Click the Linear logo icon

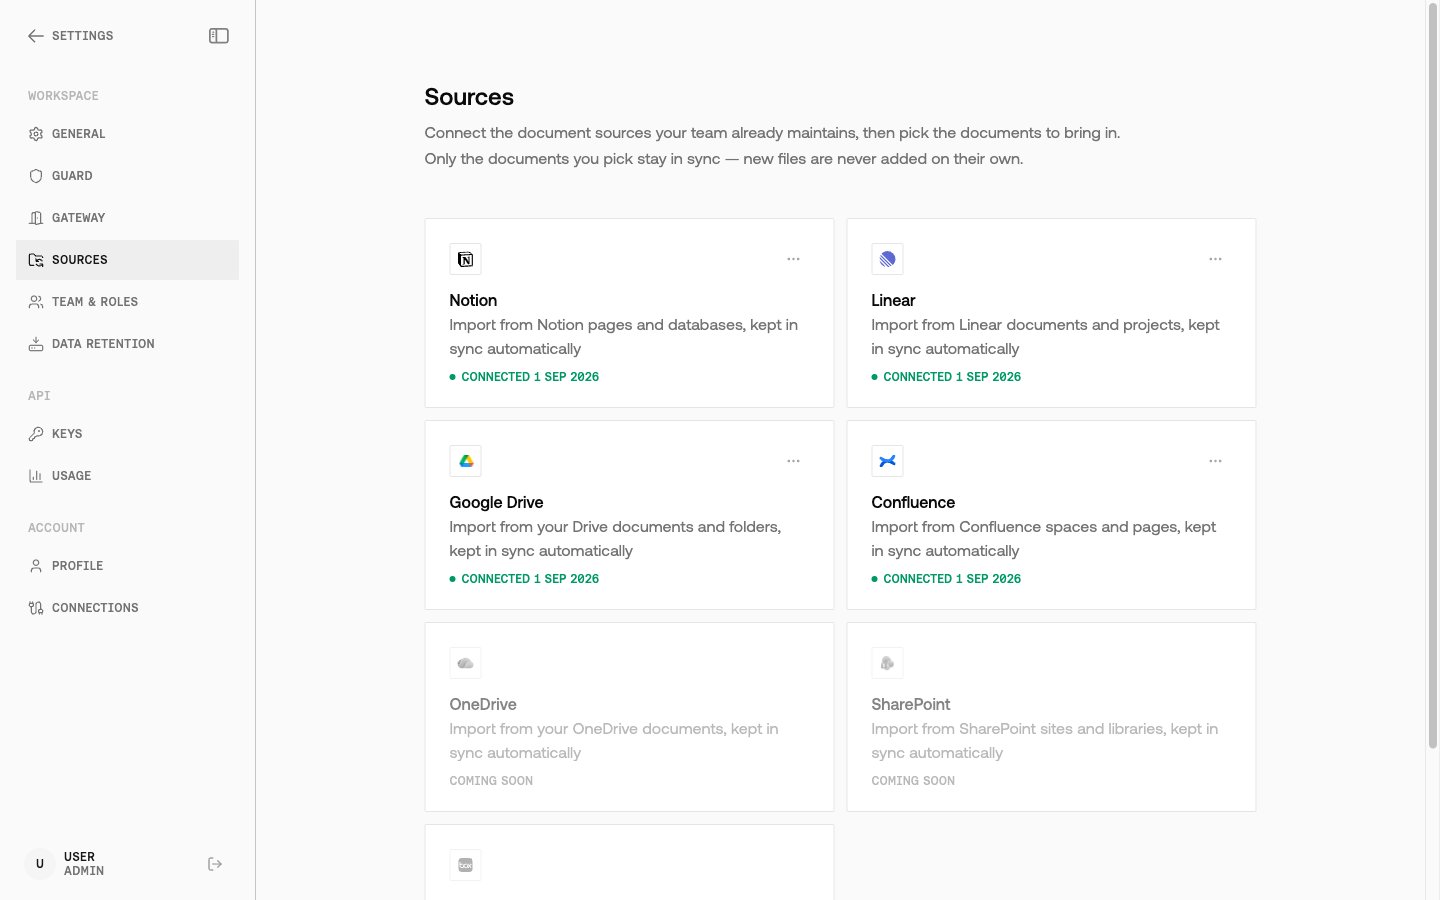tap(888, 260)
